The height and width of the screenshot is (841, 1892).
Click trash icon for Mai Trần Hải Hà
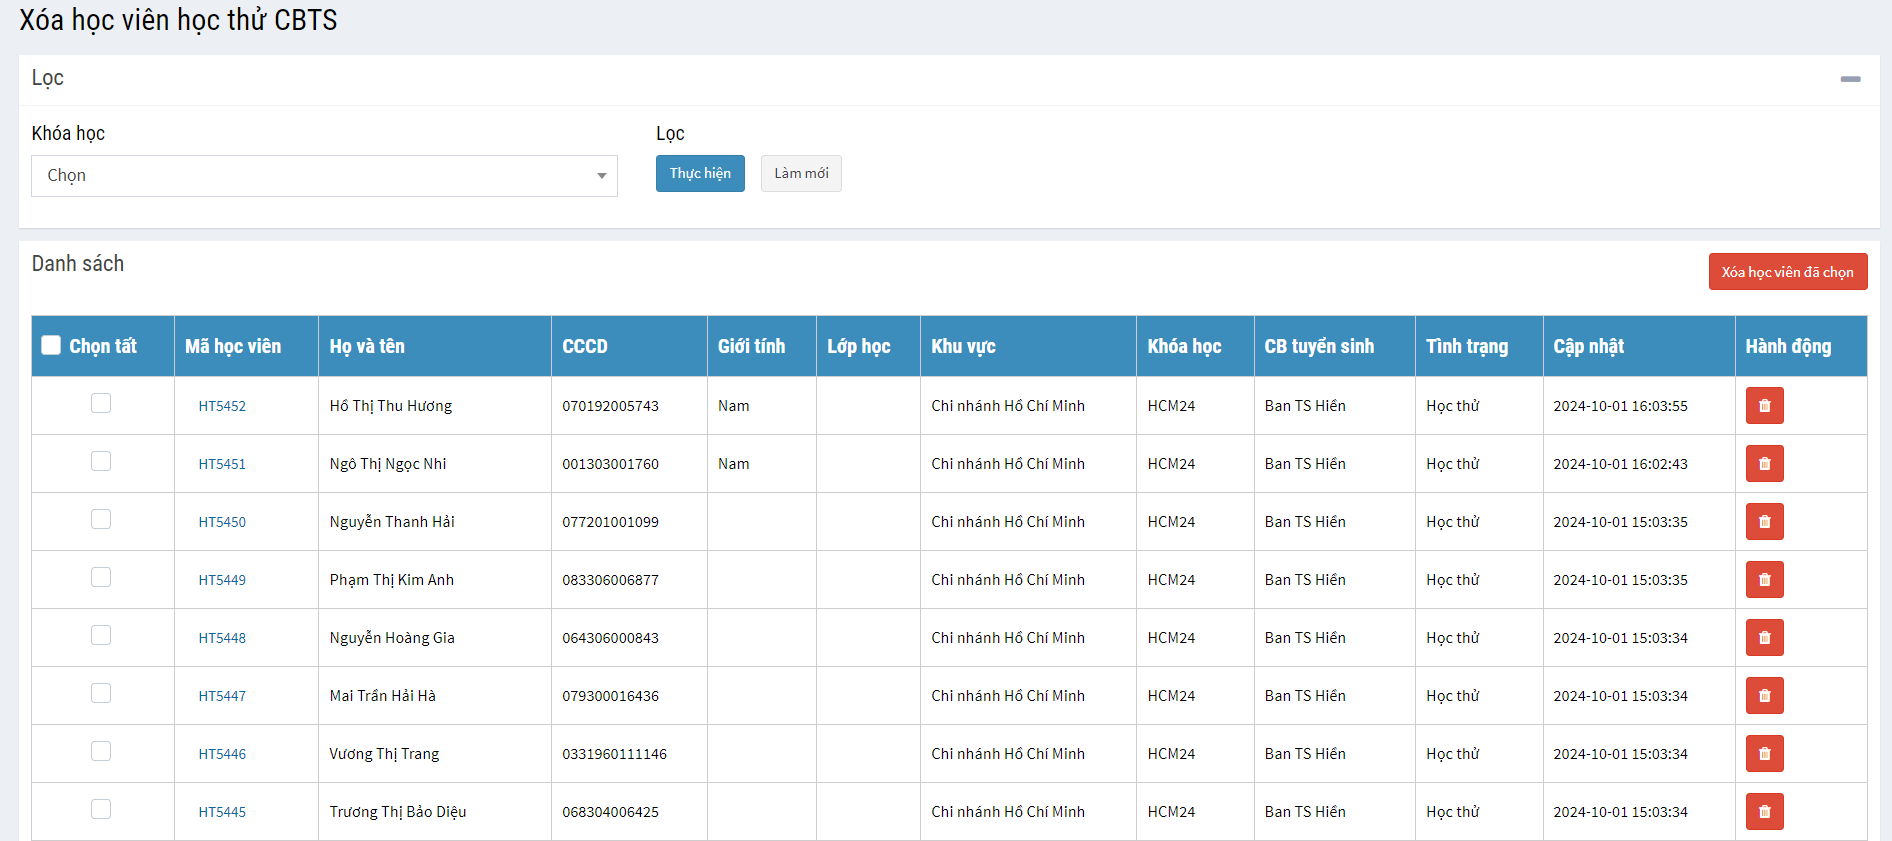coord(1764,696)
